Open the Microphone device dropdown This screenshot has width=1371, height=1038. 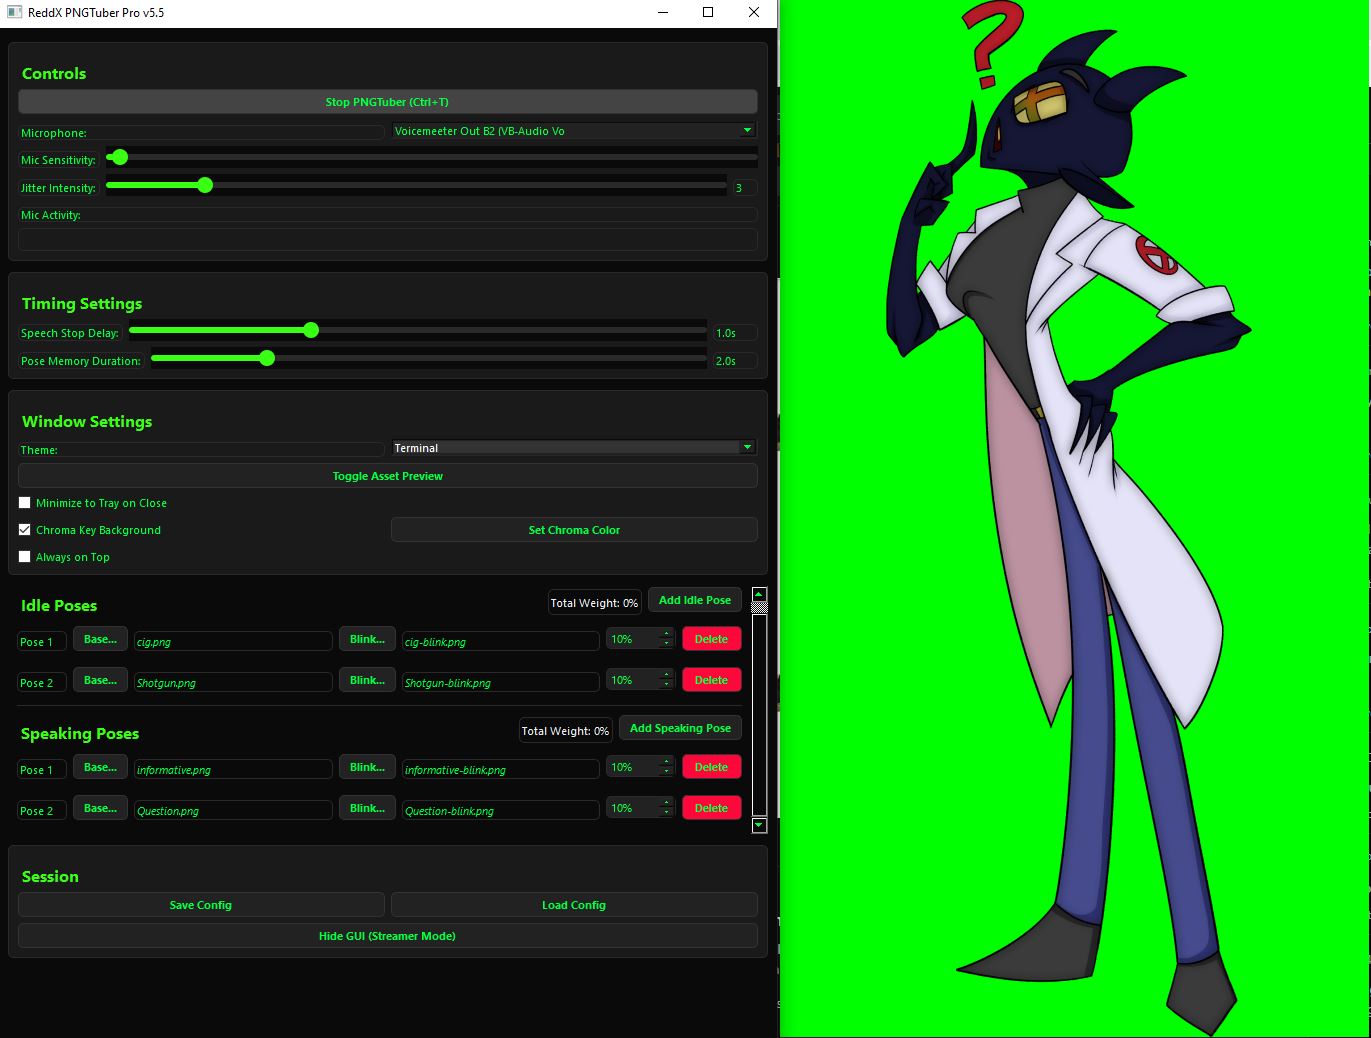coord(574,131)
